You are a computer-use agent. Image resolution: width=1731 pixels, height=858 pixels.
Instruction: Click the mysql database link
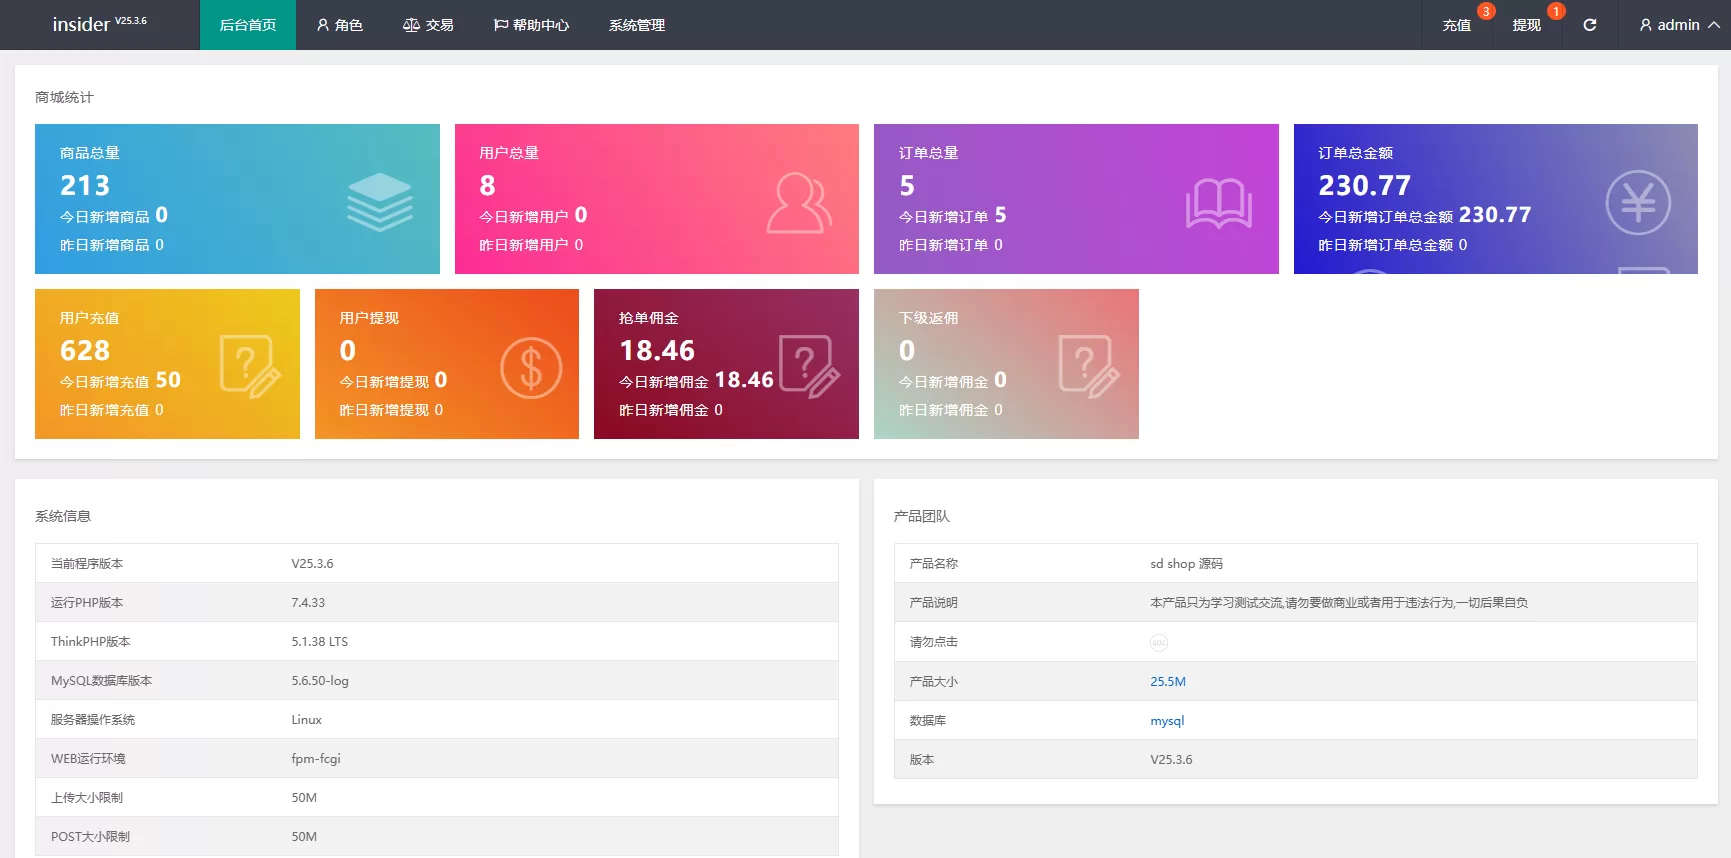pos(1166,721)
